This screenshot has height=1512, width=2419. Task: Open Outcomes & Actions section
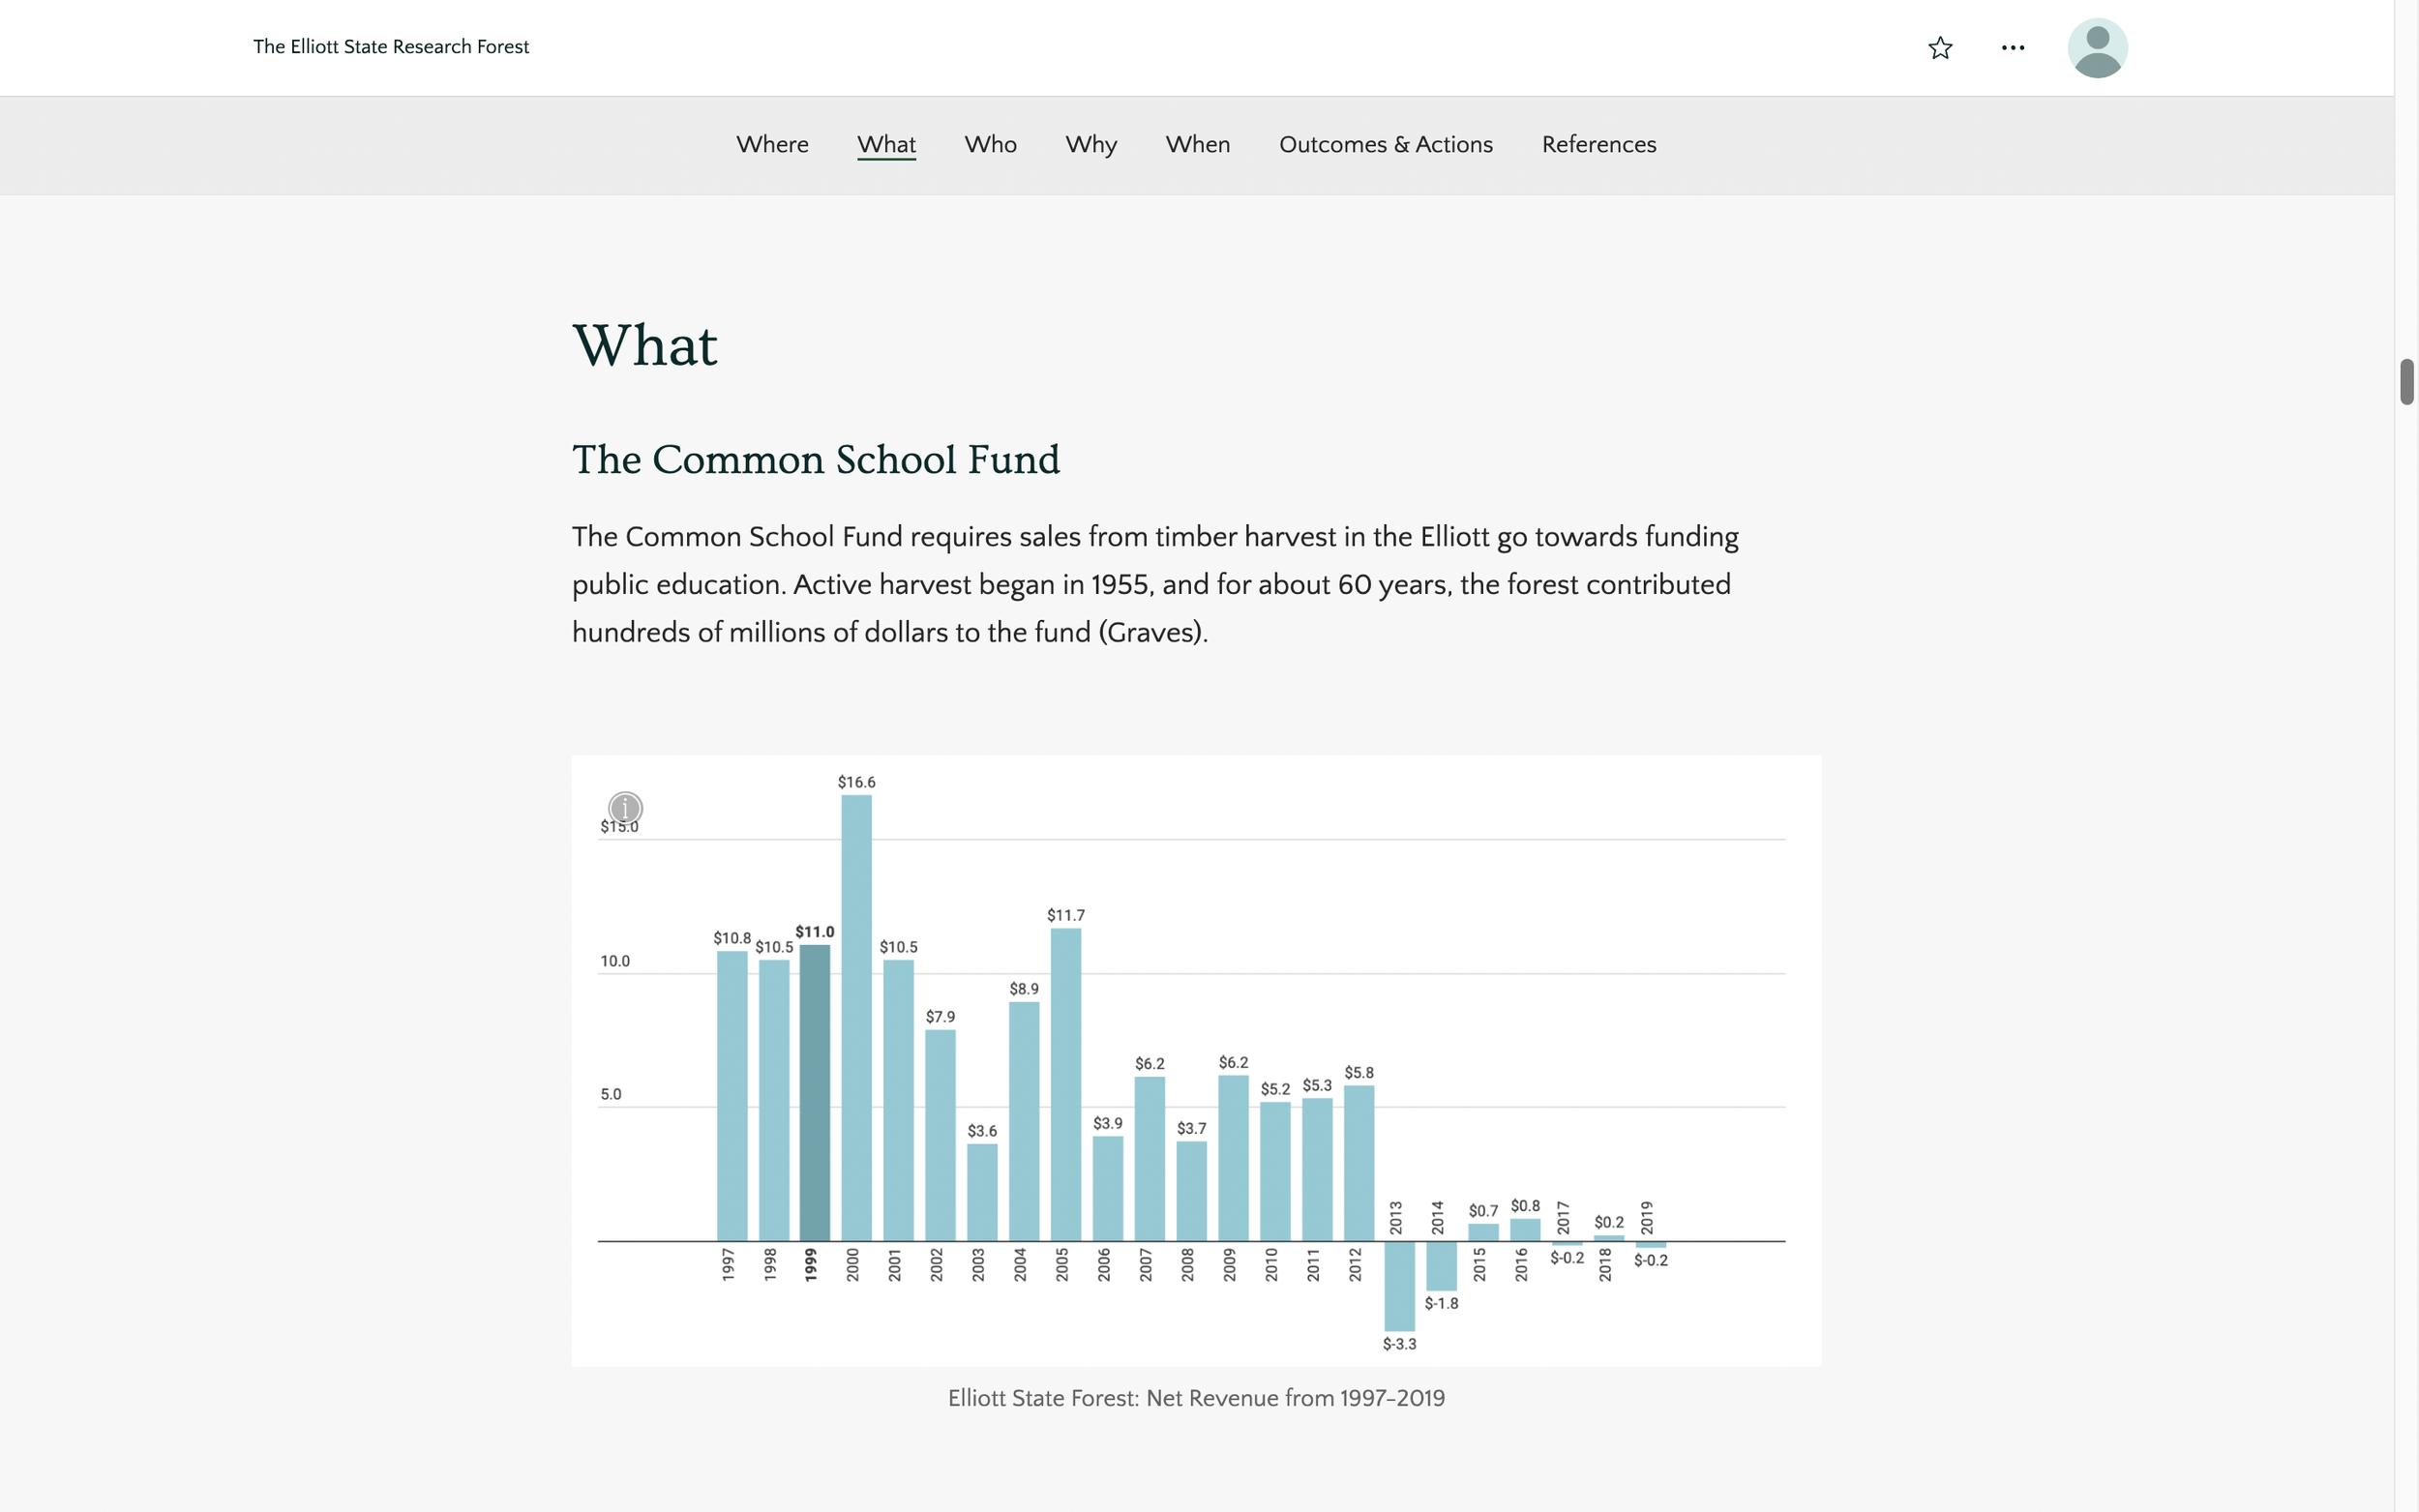(x=1385, y=144)
